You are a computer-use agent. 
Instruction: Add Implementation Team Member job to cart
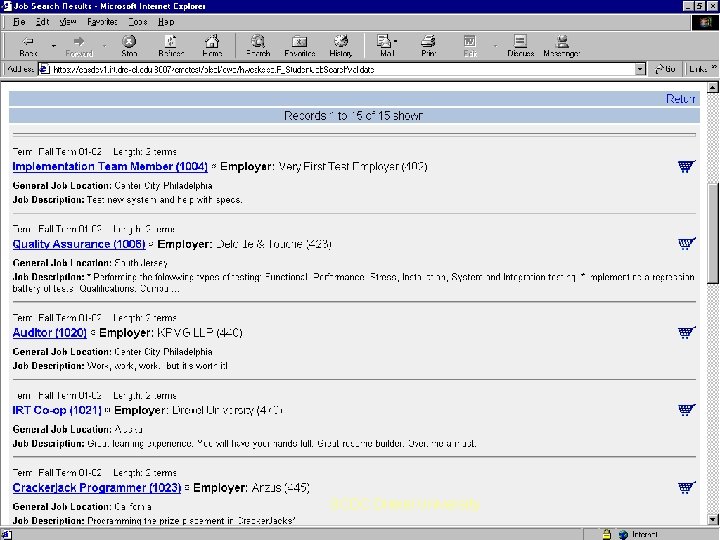point(686,166)
